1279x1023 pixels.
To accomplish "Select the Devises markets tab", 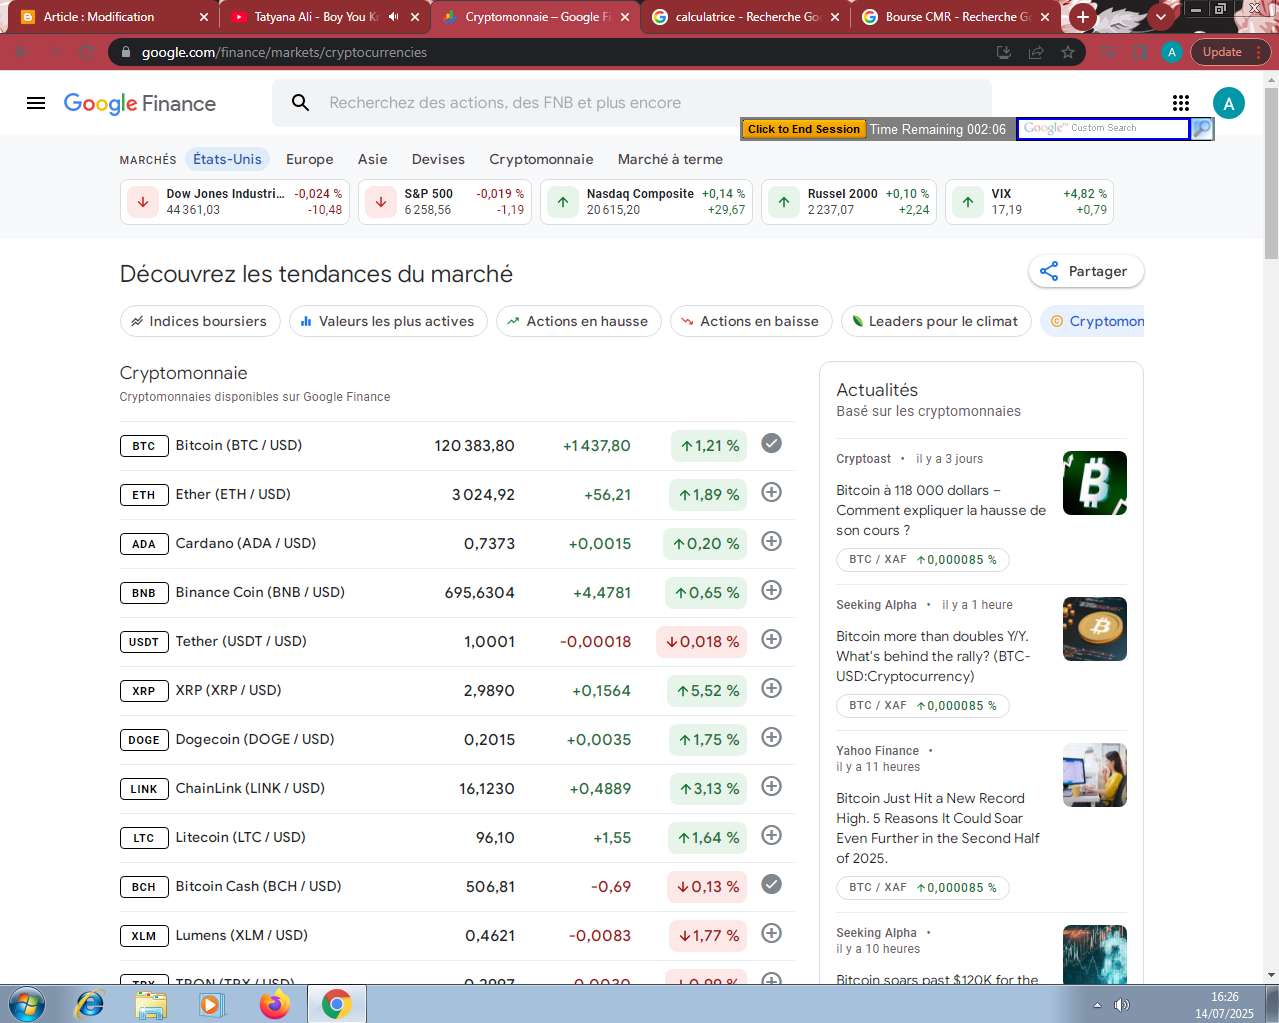I will [438, 159].
